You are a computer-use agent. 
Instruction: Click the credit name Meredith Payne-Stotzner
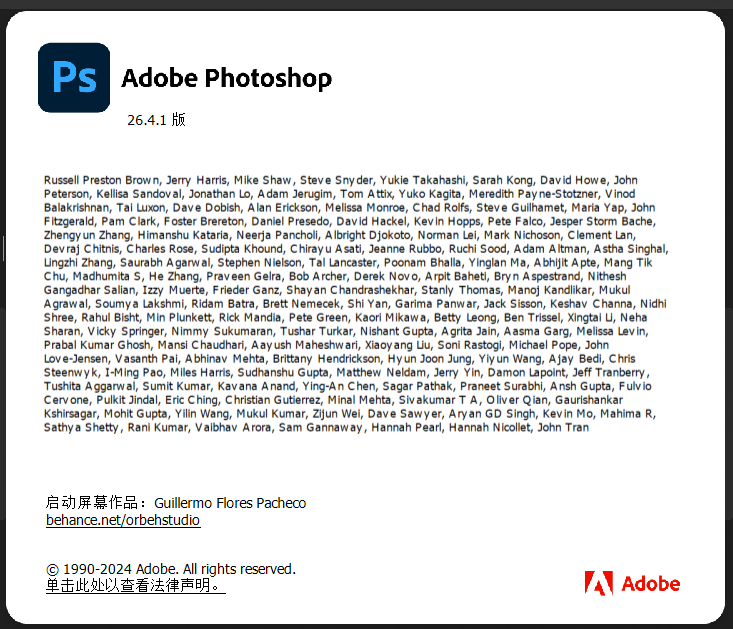tap(533, 194)
